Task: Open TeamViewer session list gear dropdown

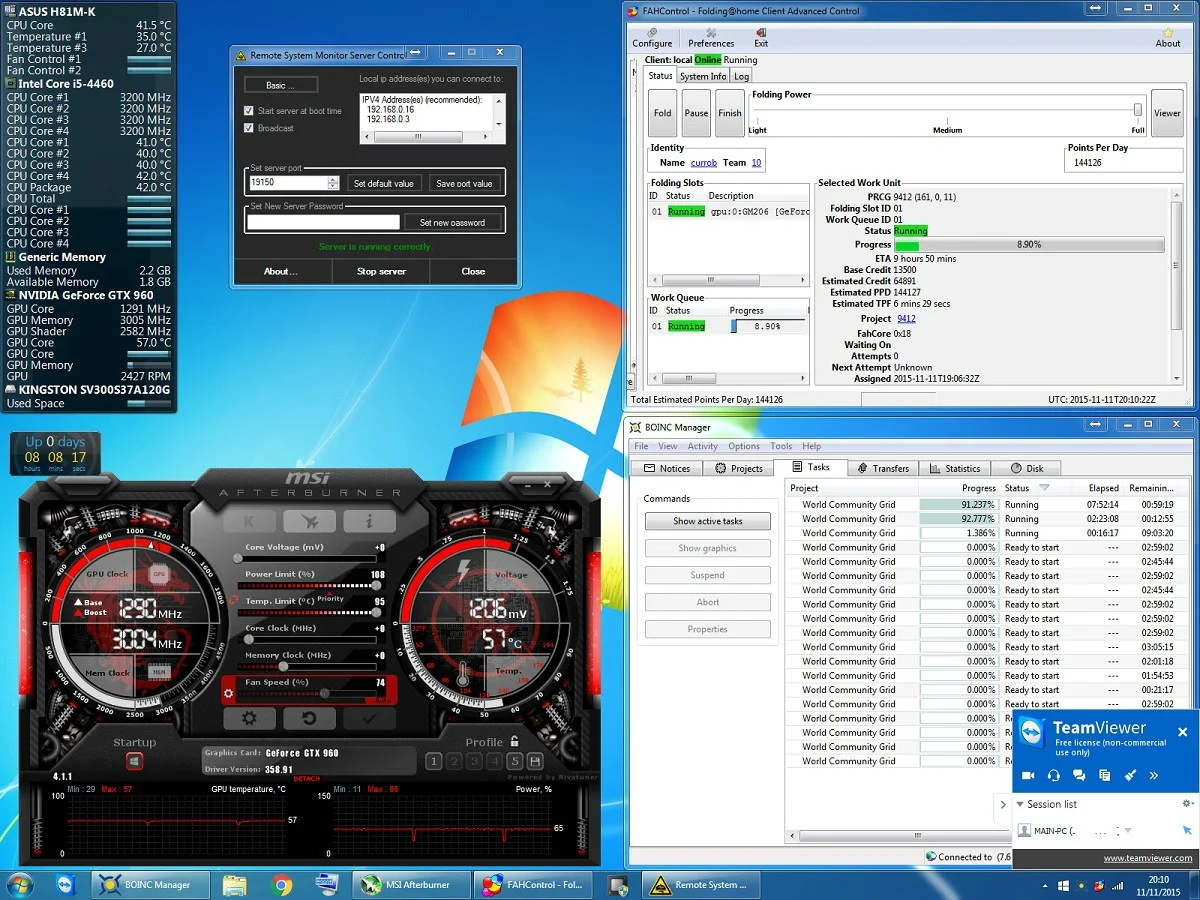Action: coord(1188,804)
